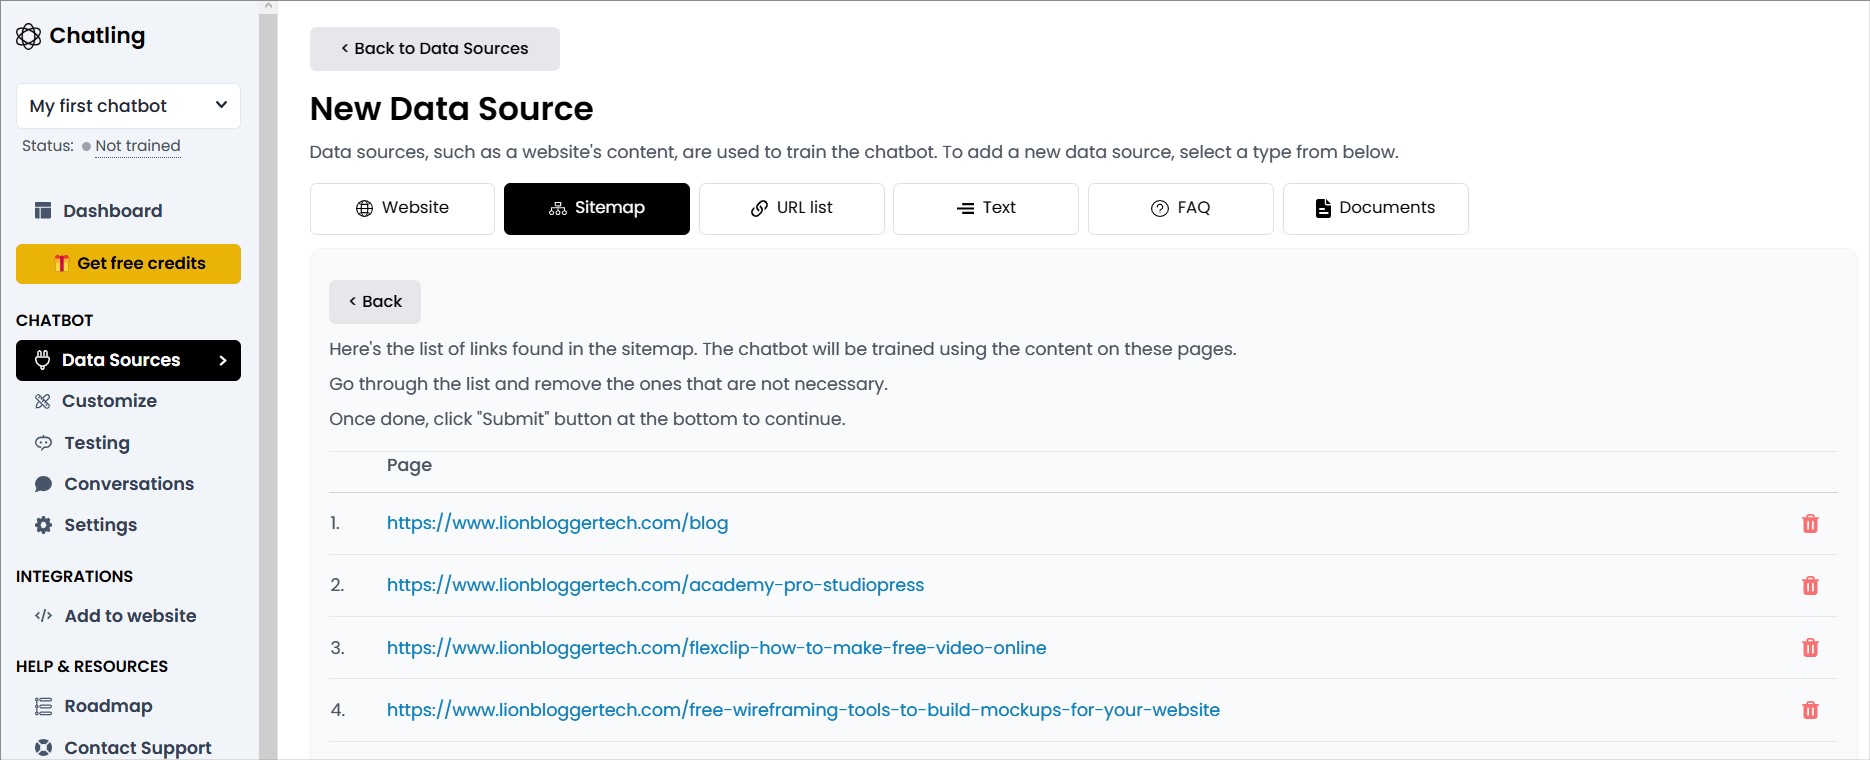Switch to the URL list tab
The width and height of the screenshot is (1870, 760).
pyautogui.click(x=791, y=208)
